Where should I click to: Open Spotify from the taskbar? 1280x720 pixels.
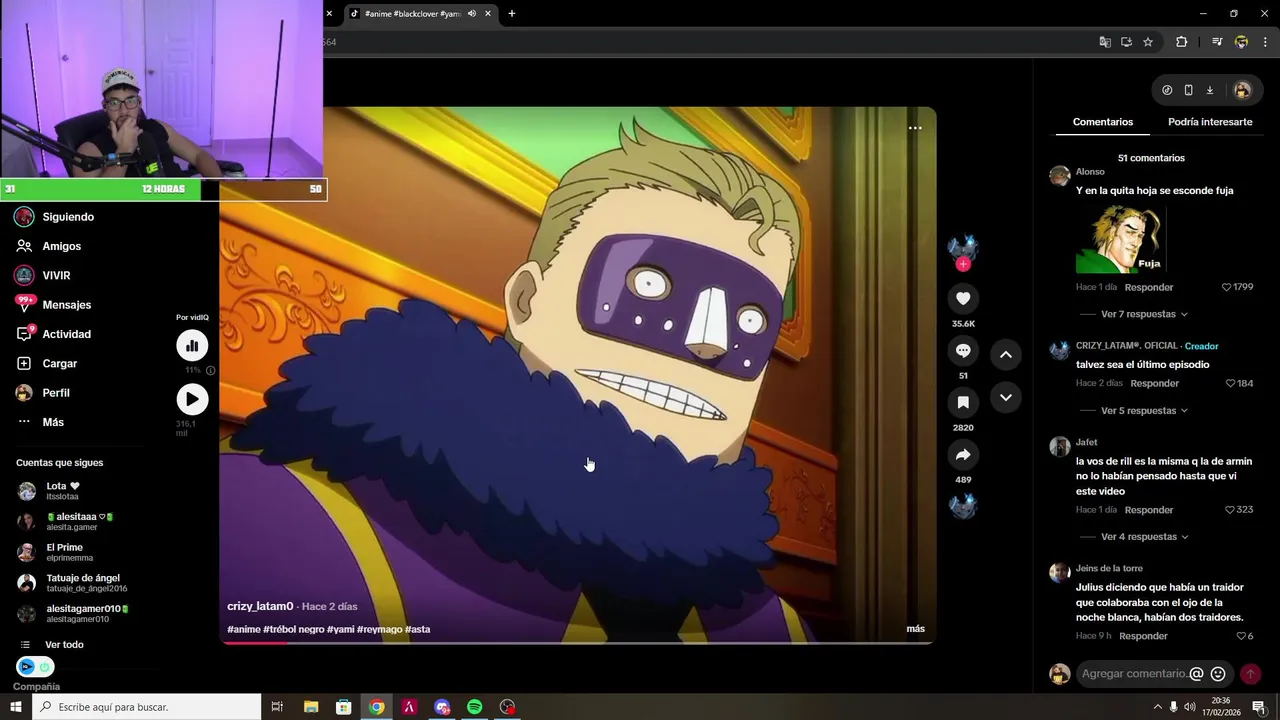coord(475,707)
